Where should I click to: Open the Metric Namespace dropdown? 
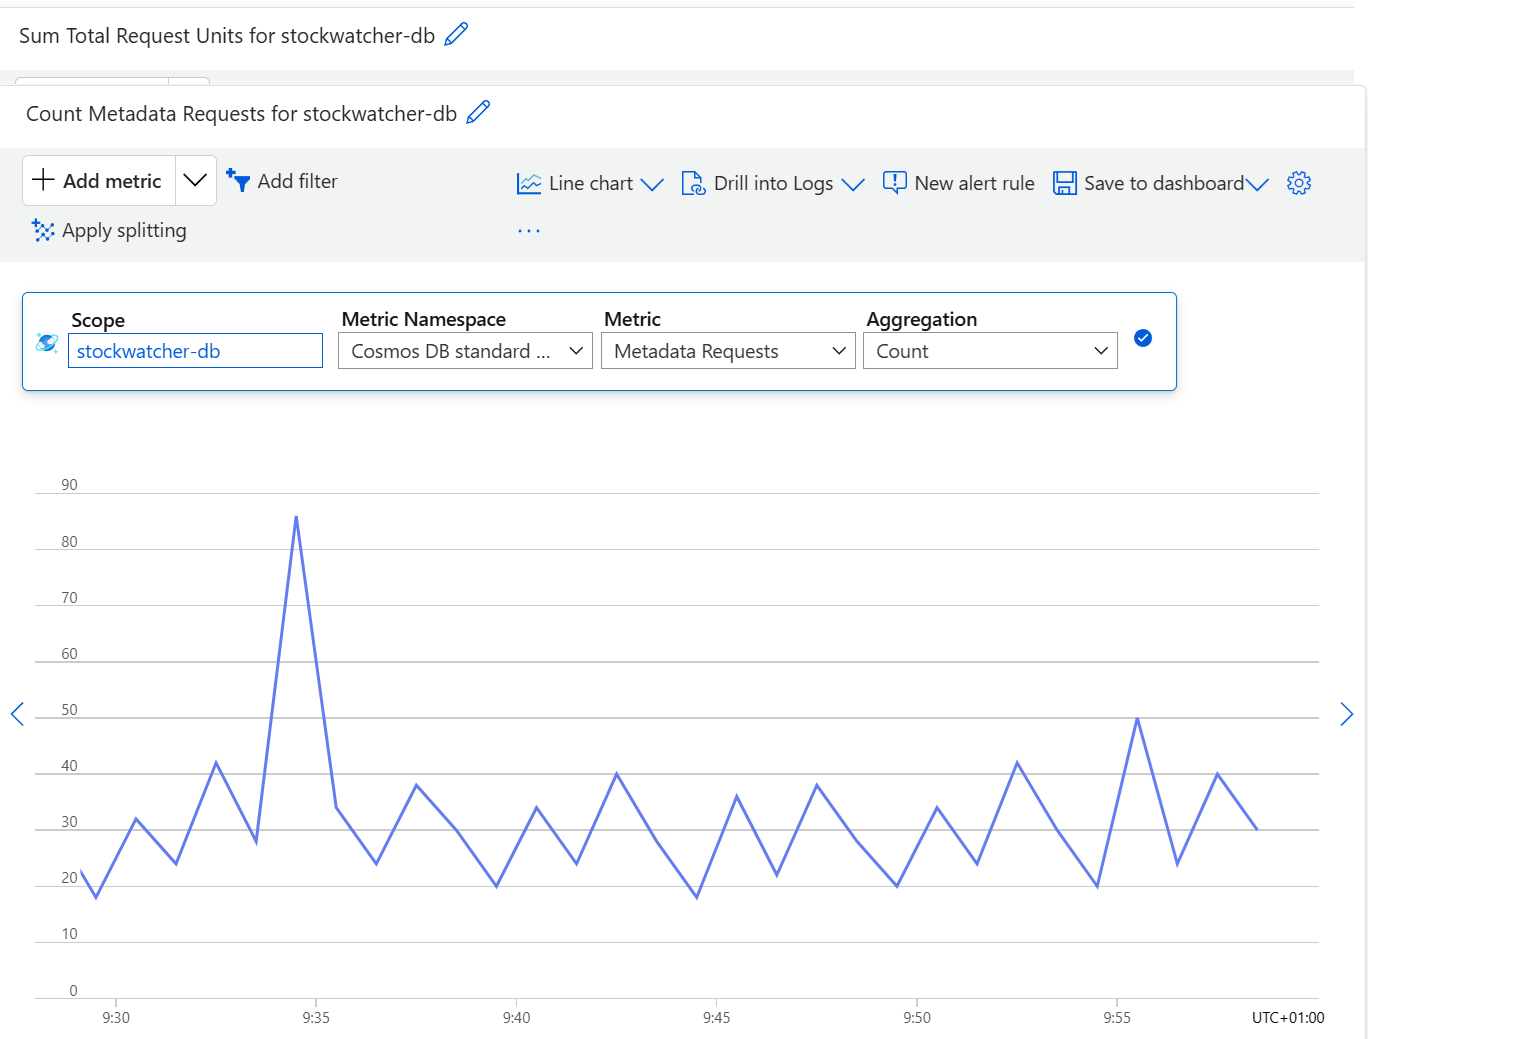click(465, 351)
